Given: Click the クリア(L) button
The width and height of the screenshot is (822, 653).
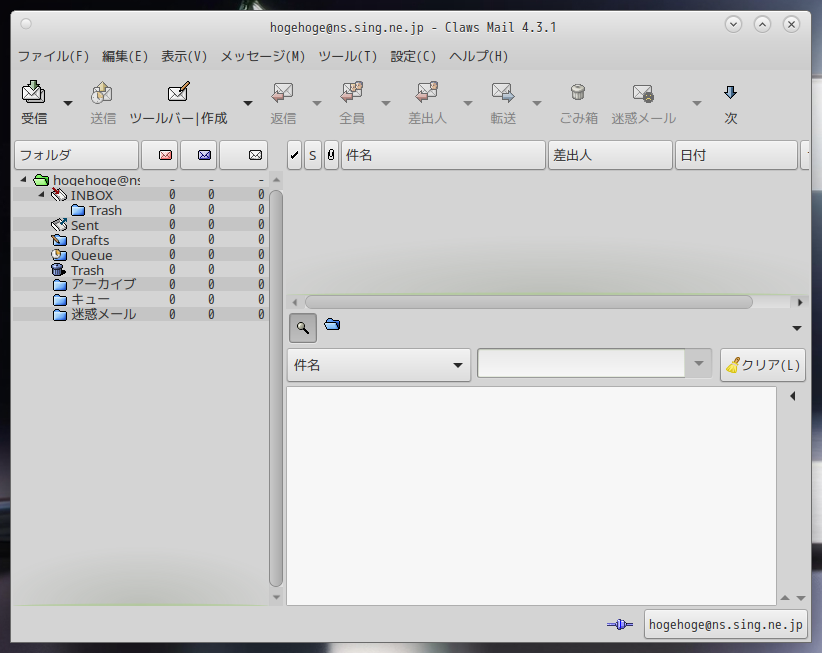Looking at the screenshot, I should tap(763, 365).
